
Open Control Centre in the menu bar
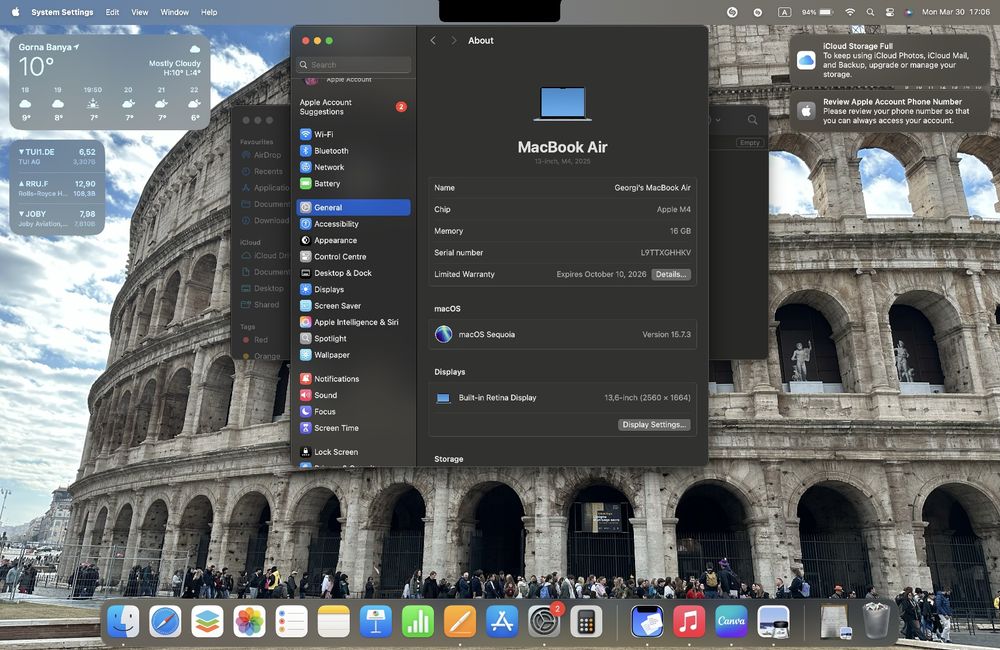pyautogui.click(x=890, y=12)
